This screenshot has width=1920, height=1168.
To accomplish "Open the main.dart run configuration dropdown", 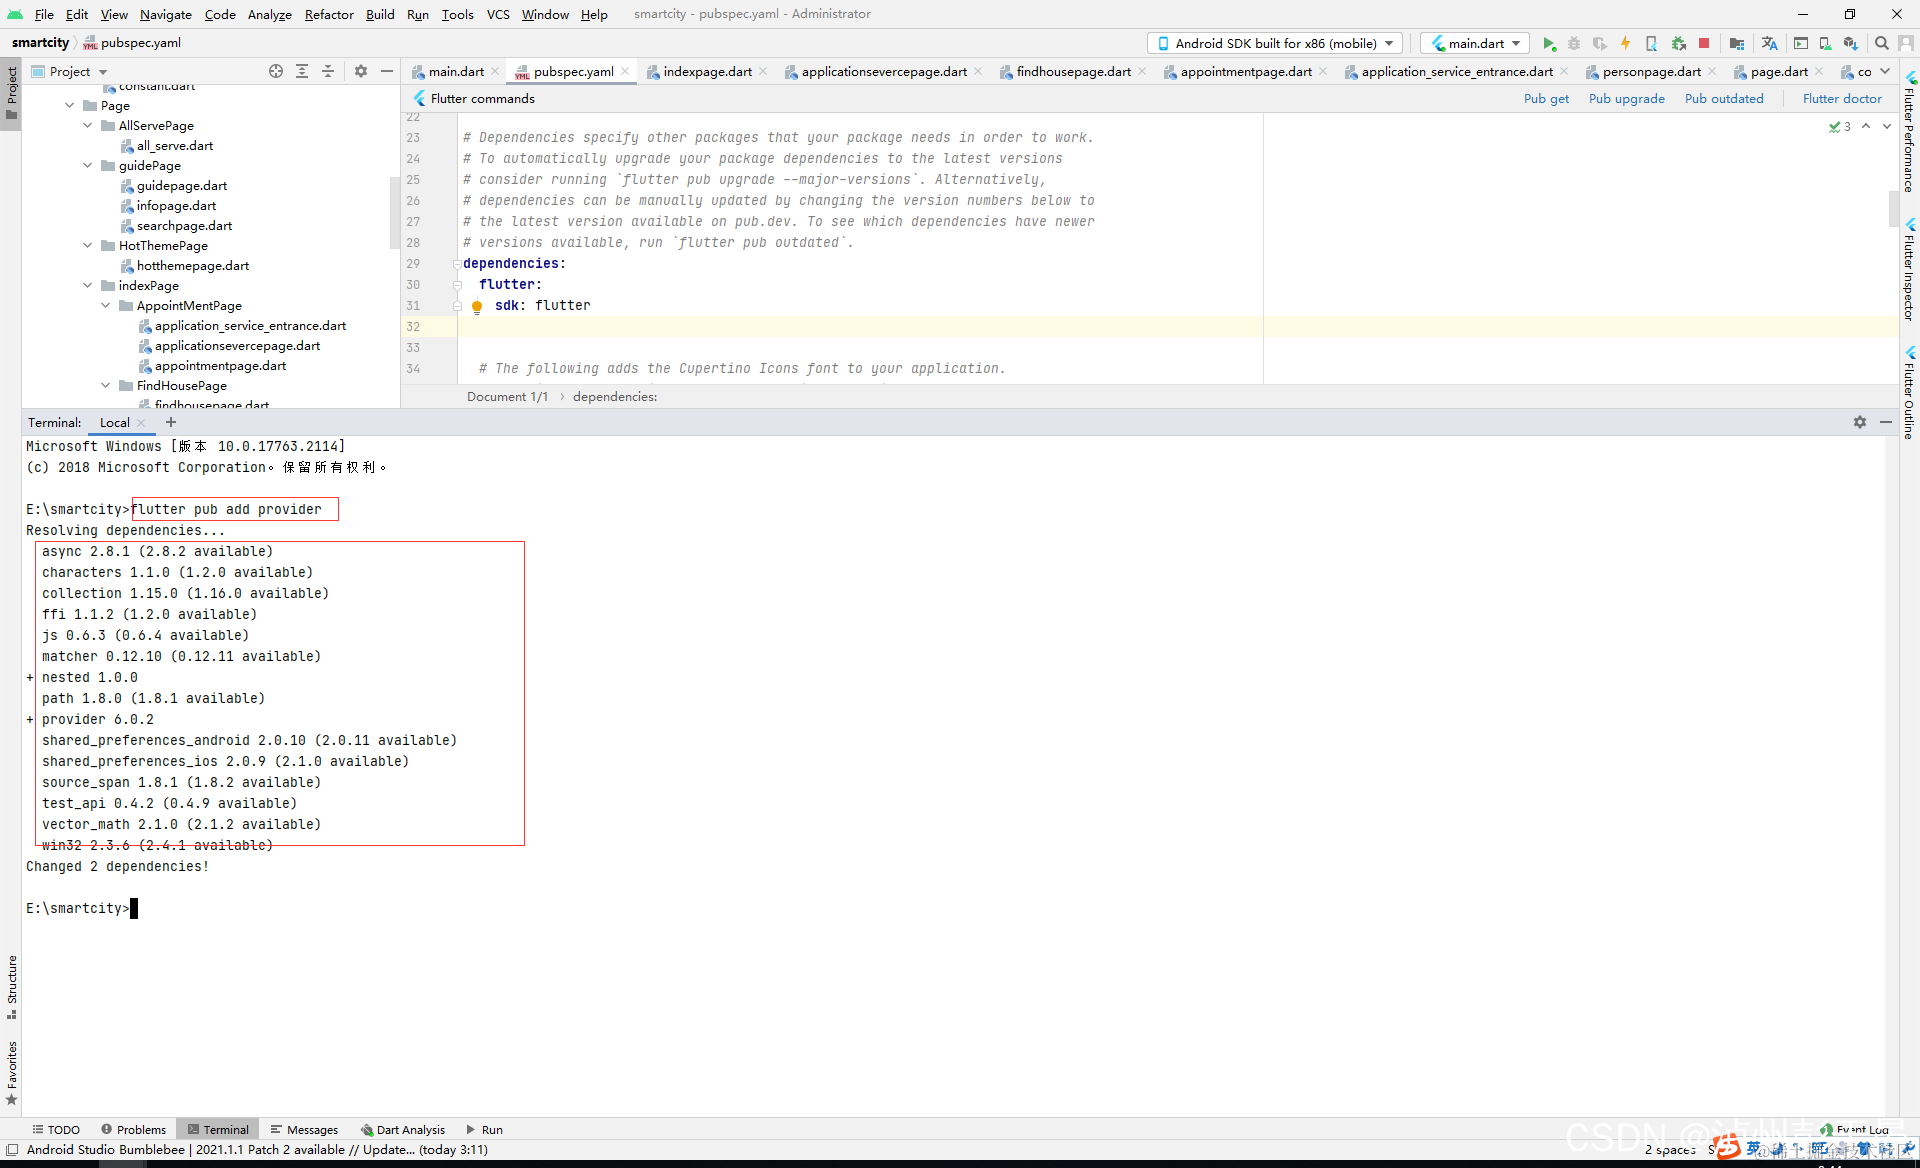I will [1475, 43].
